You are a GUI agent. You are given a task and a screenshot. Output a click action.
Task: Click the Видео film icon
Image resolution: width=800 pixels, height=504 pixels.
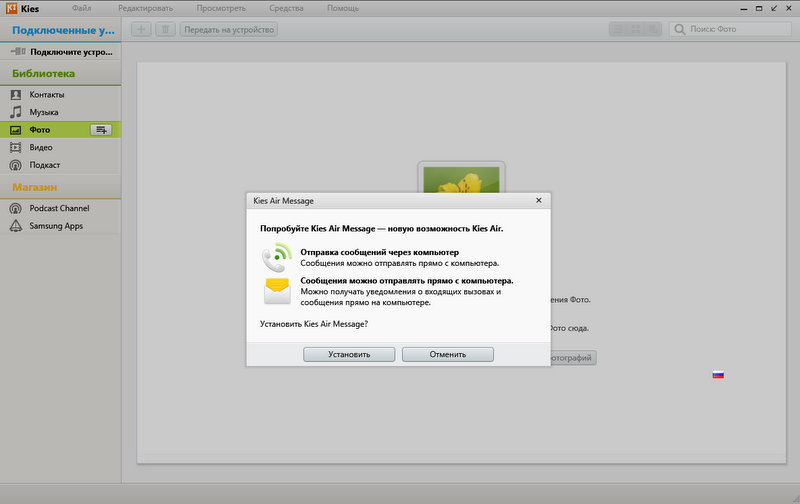pos(16,147)
